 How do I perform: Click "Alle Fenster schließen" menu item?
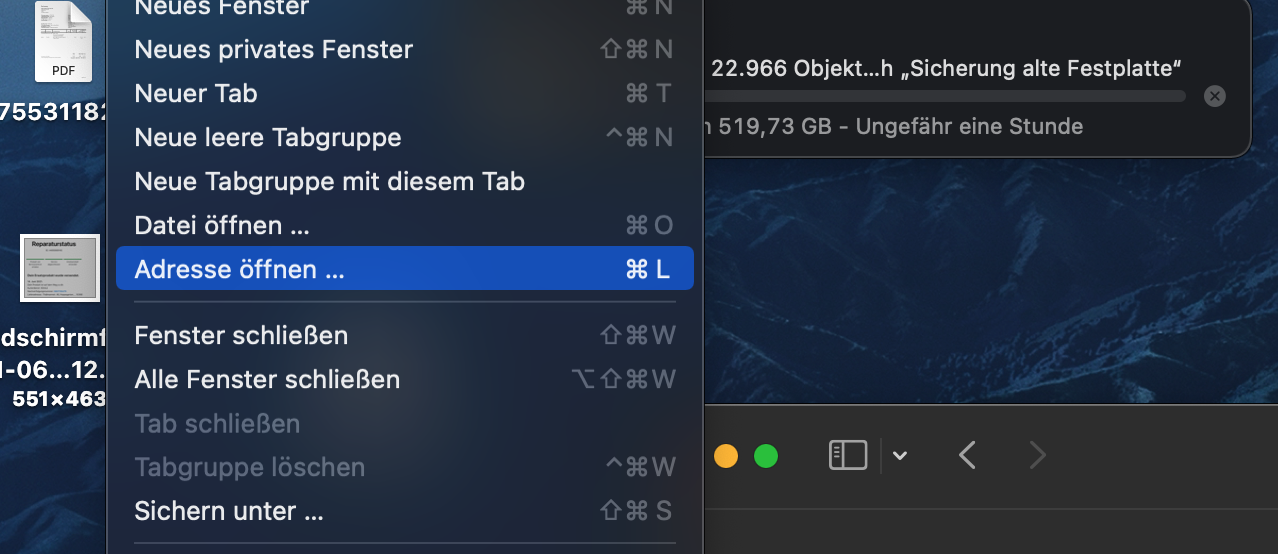(x=267, y=379)
